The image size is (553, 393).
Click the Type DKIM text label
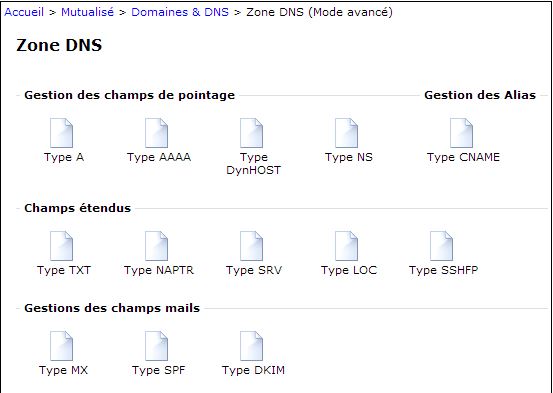[253, 370]
